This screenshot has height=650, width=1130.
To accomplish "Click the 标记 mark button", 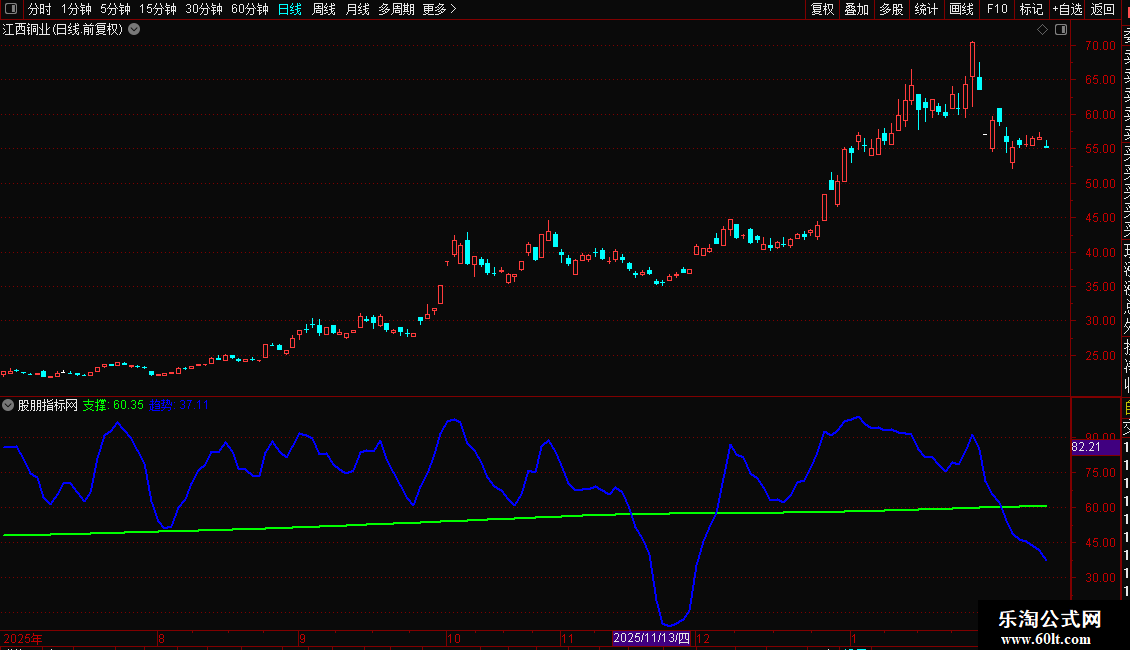I will pos(1031,9).
